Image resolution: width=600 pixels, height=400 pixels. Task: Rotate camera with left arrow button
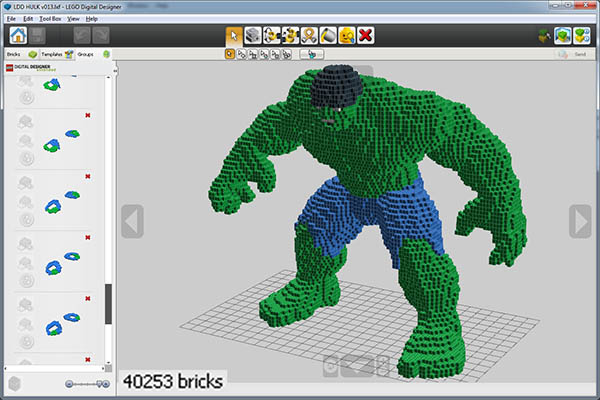(x=133, y=221)
